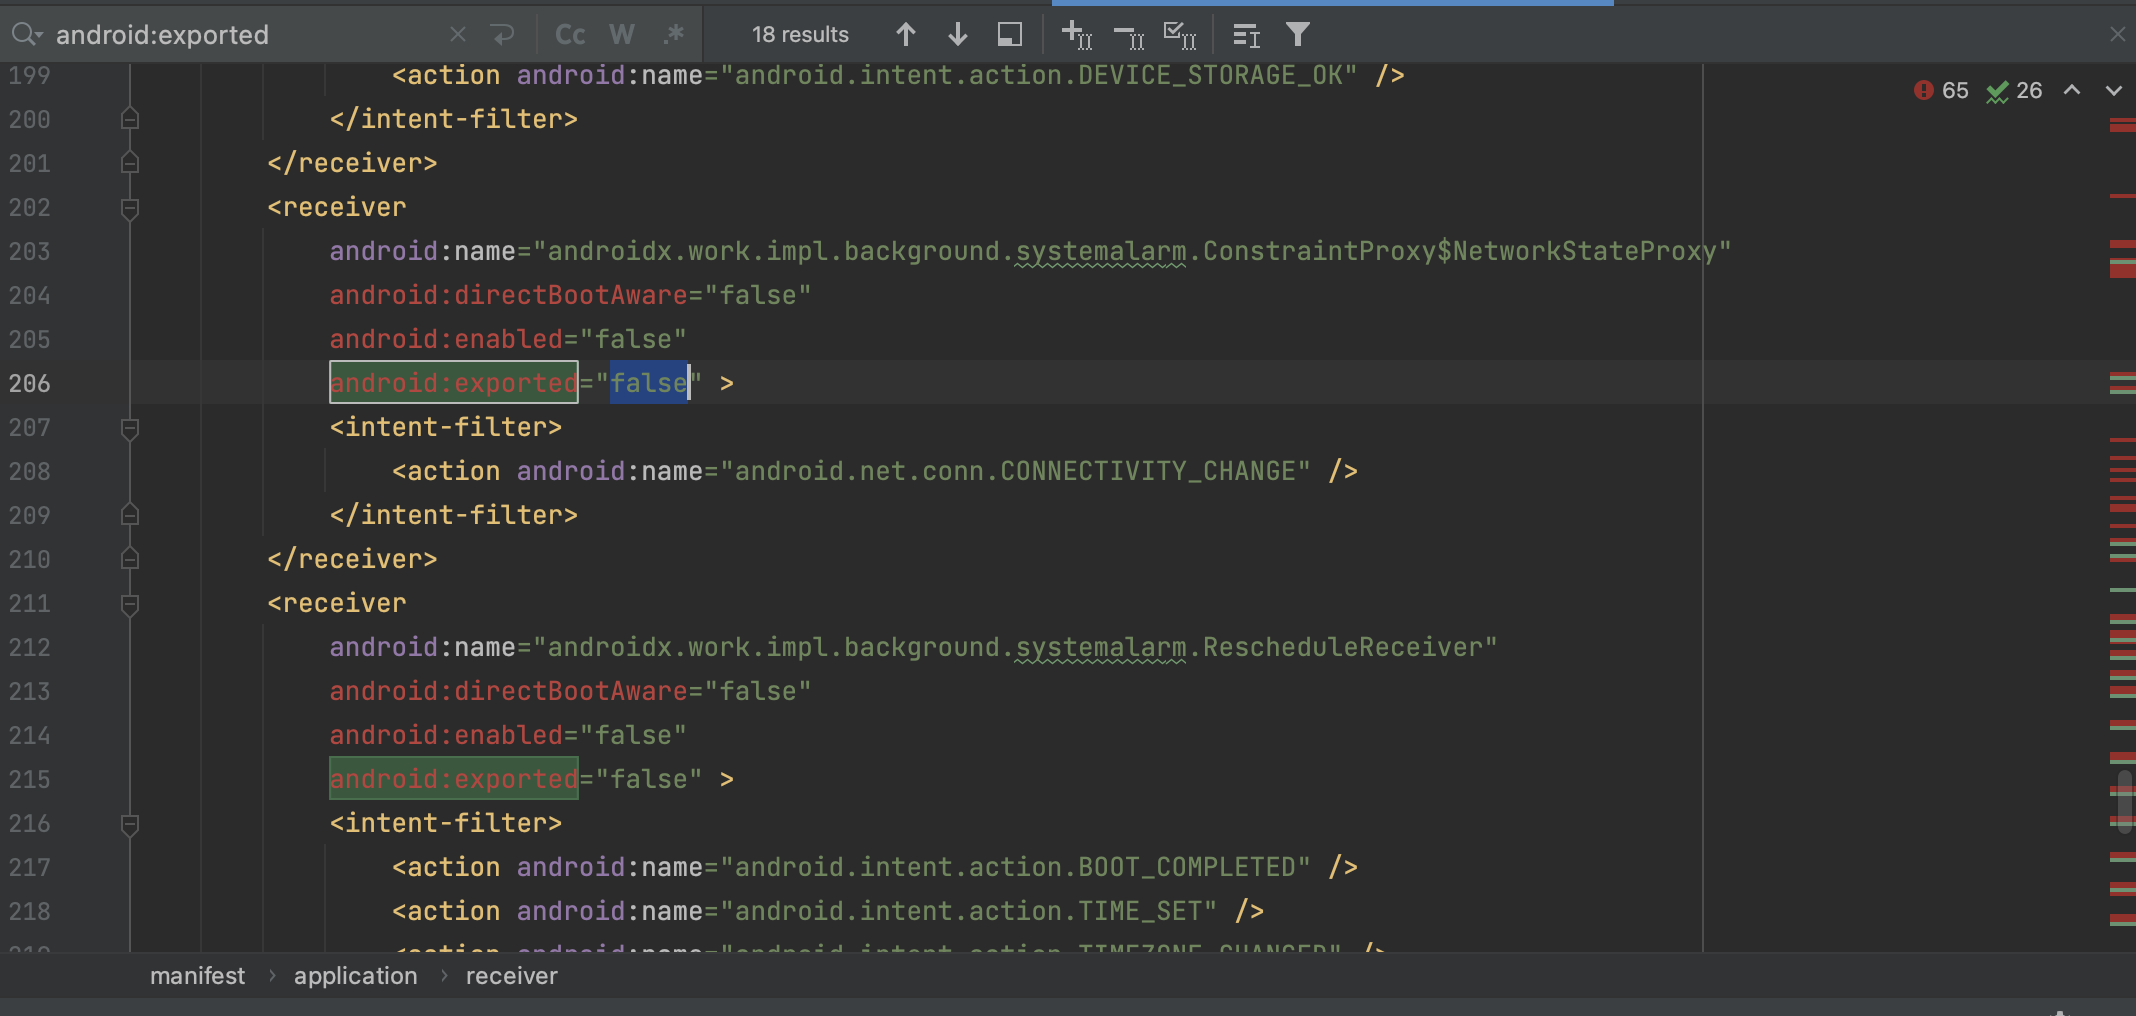Click line number 215 in gutter
The width and height of the screenshot is (2136, 1016).
coord(29,779)
